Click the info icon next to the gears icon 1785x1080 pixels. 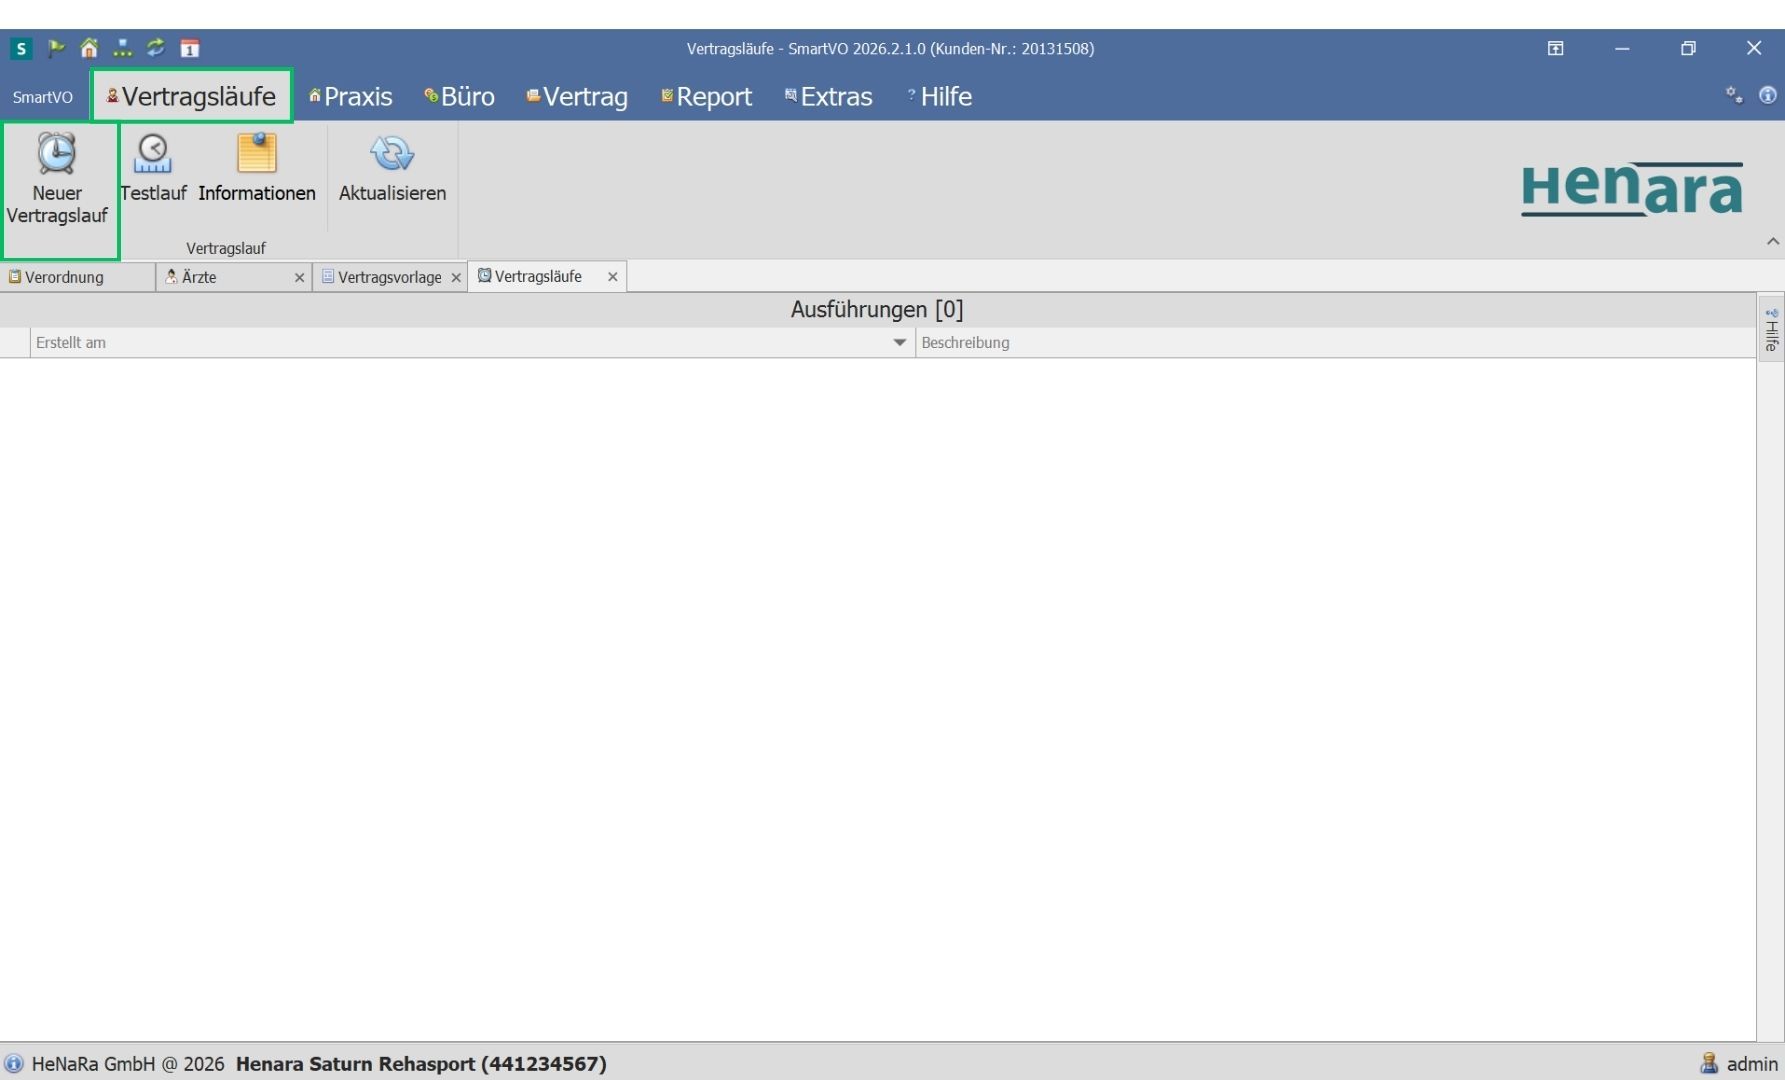[1768, 95]
